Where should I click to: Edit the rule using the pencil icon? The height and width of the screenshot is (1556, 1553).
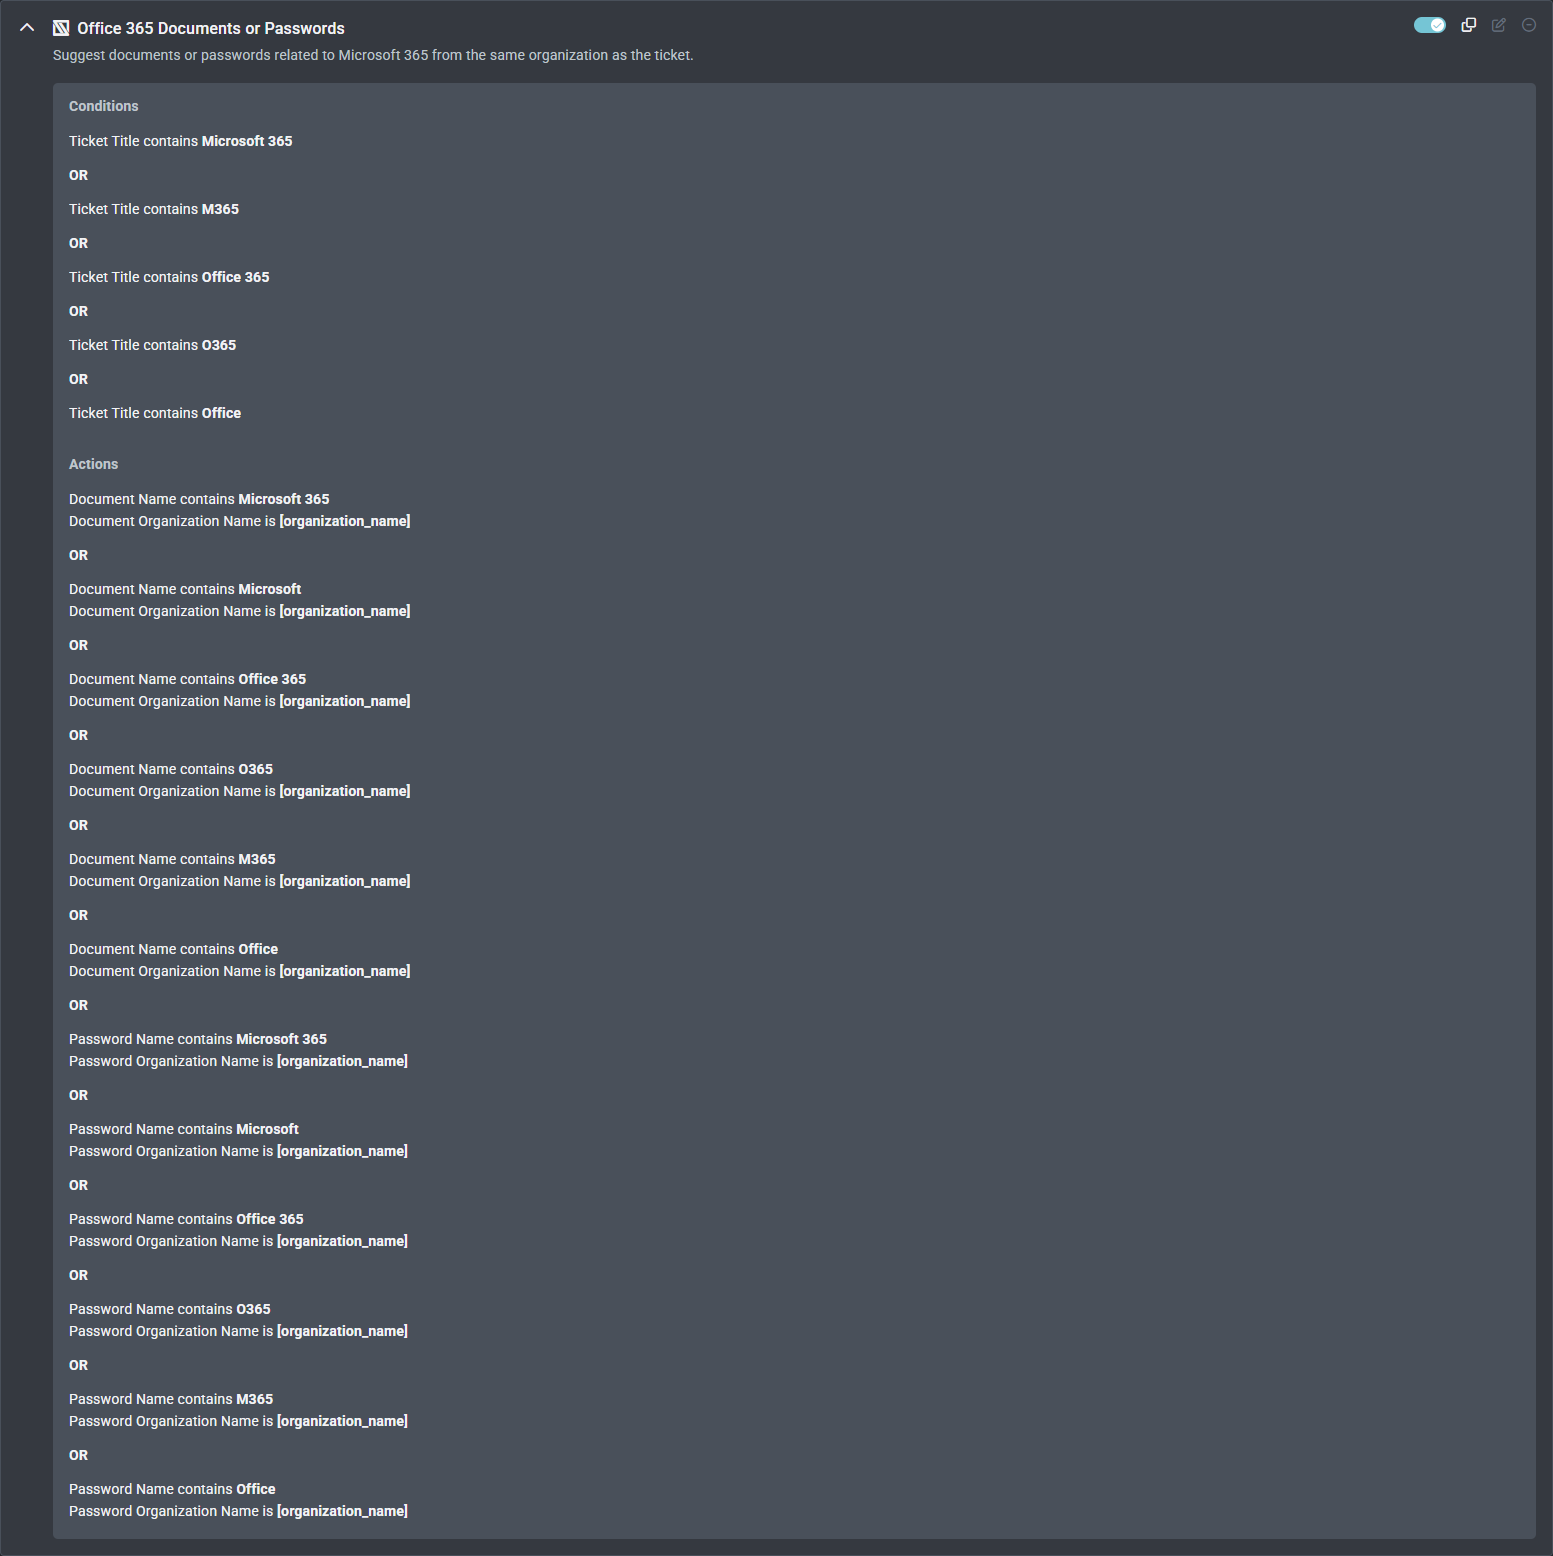click(1498, 25)
